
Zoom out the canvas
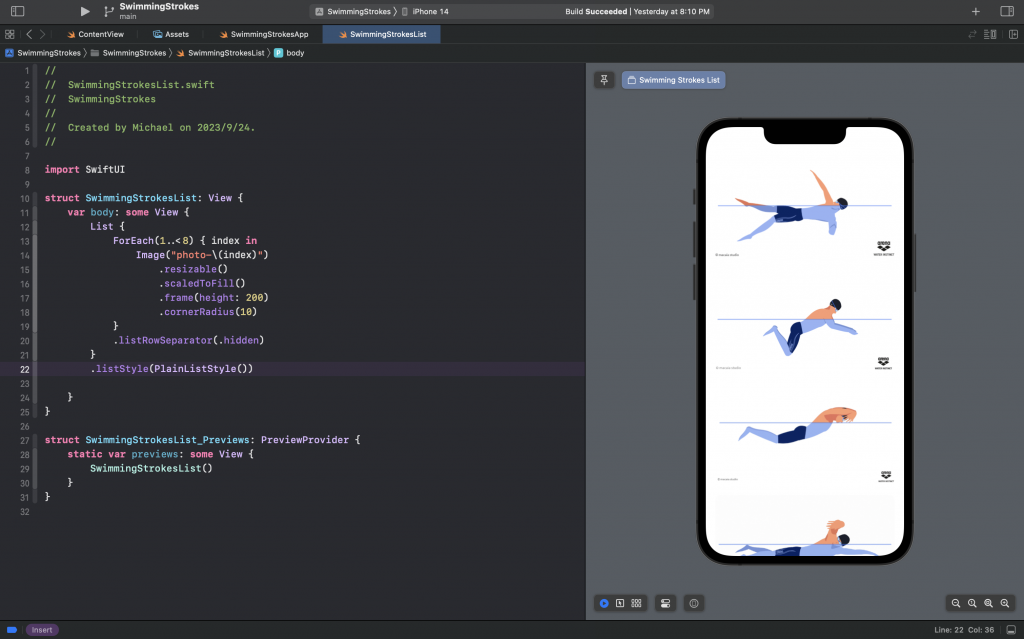[956, 603]
